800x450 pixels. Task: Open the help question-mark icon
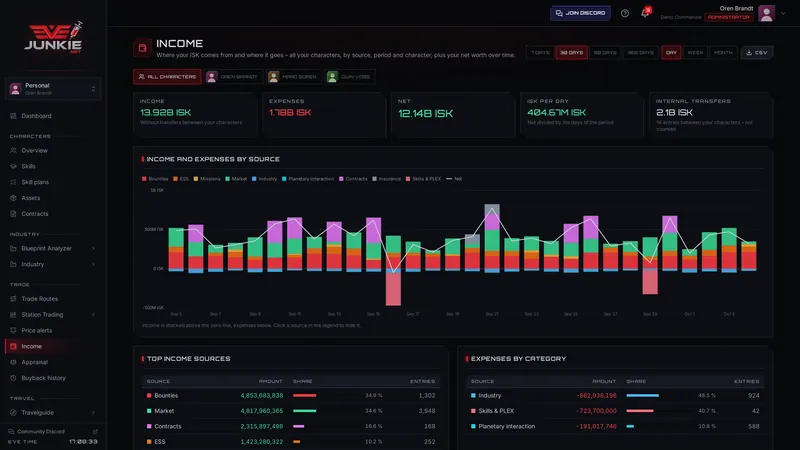624,13
